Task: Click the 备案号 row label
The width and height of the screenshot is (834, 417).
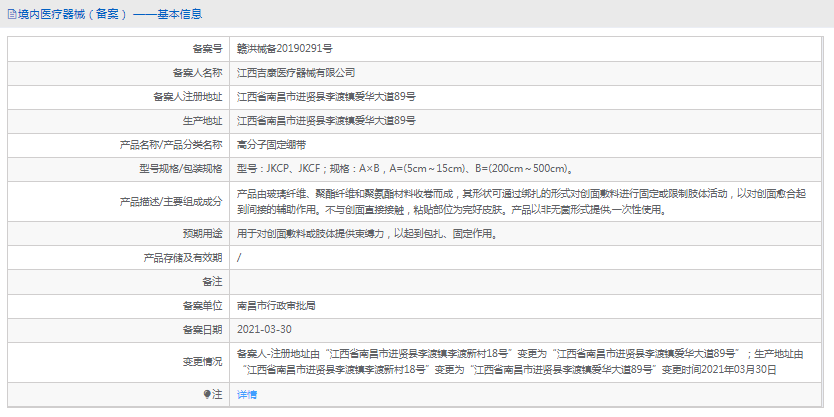Action: pyautogui.click(x=207, y=49)
